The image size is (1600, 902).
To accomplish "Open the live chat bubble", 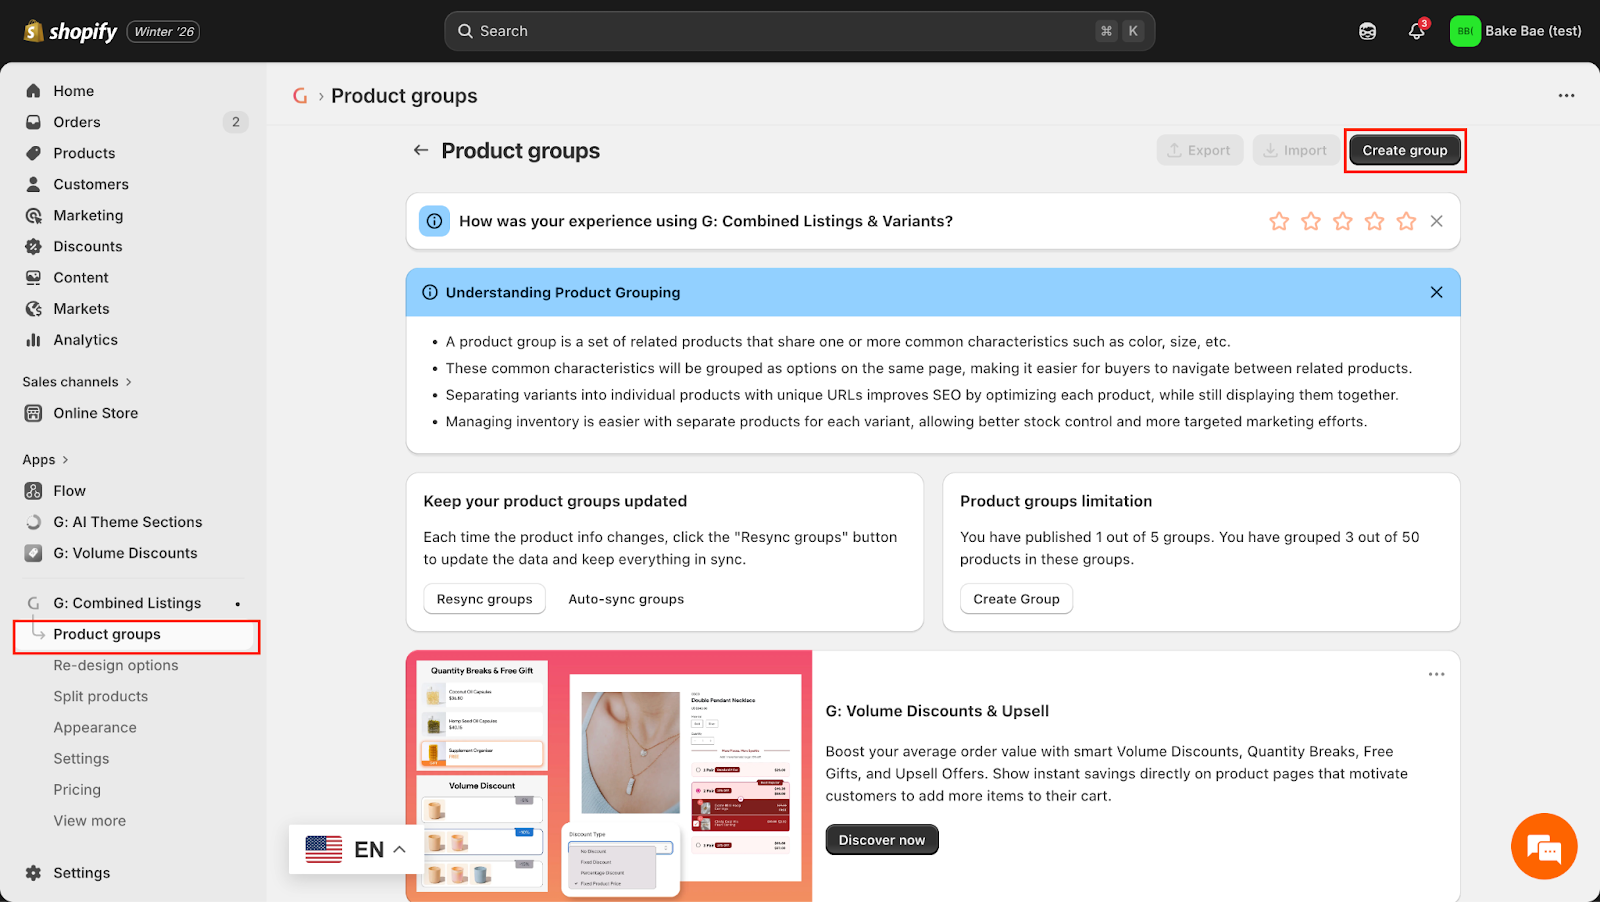I will click(1544, 847).
